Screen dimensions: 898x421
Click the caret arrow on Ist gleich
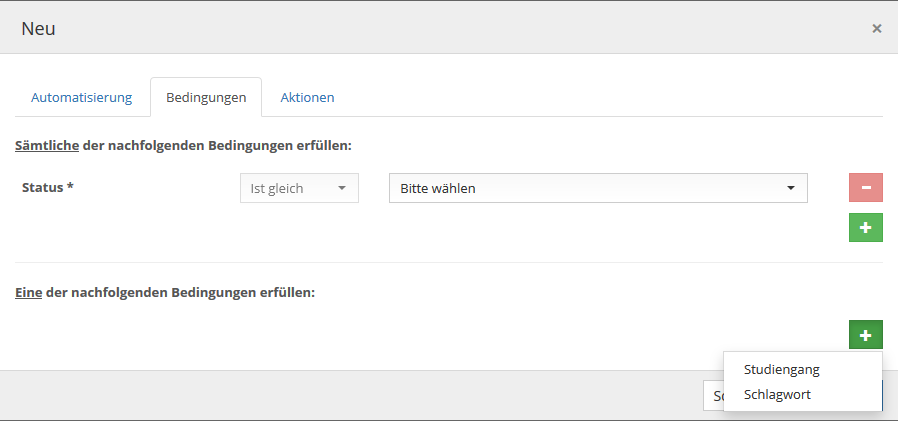click(x=341, y=188)
